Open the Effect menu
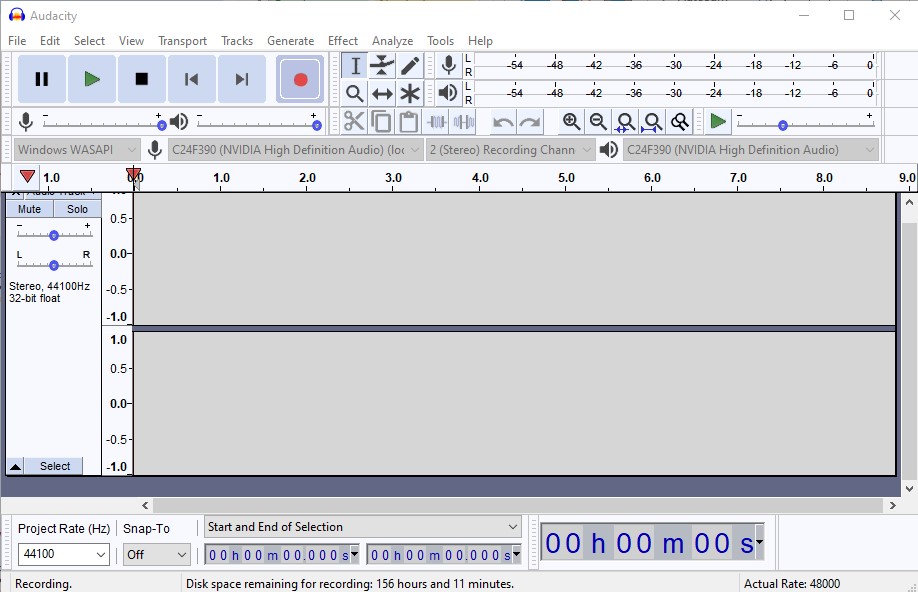 (x=343, y=41)
